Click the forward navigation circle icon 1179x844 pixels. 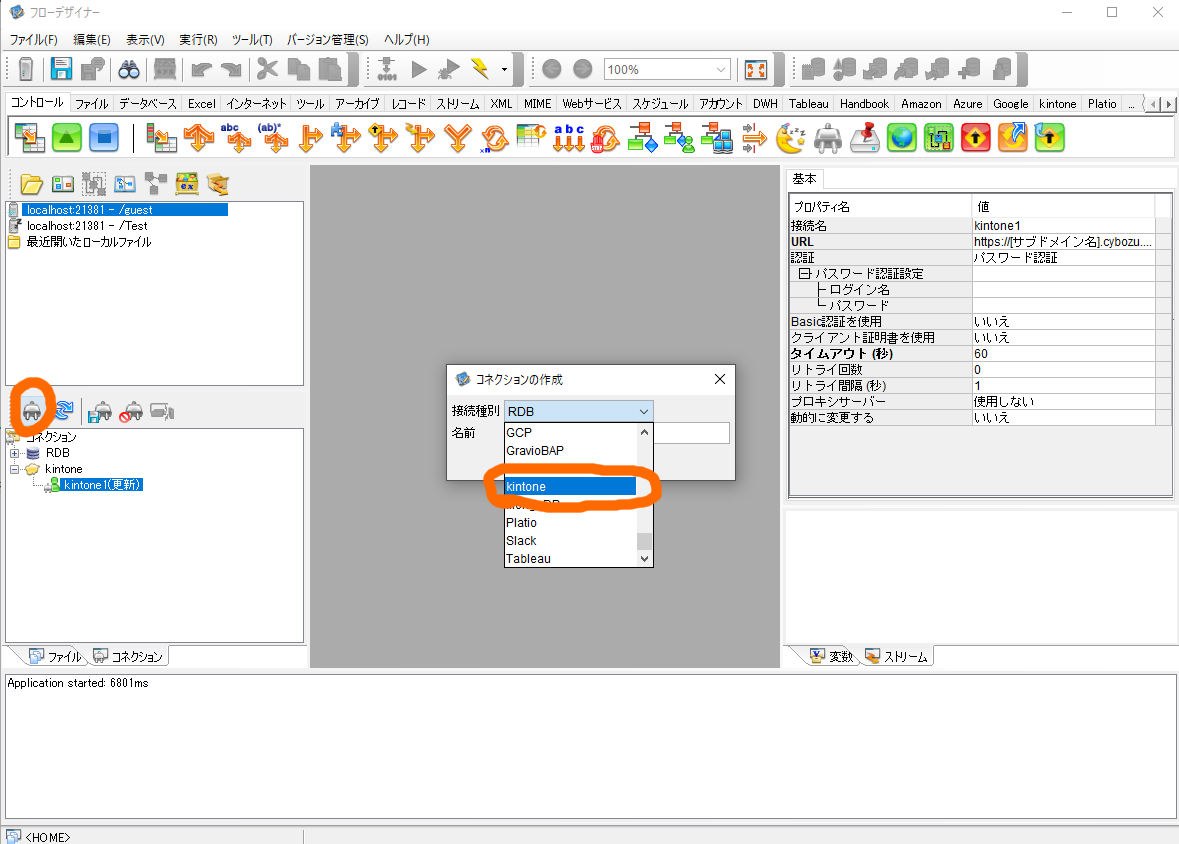583,69
